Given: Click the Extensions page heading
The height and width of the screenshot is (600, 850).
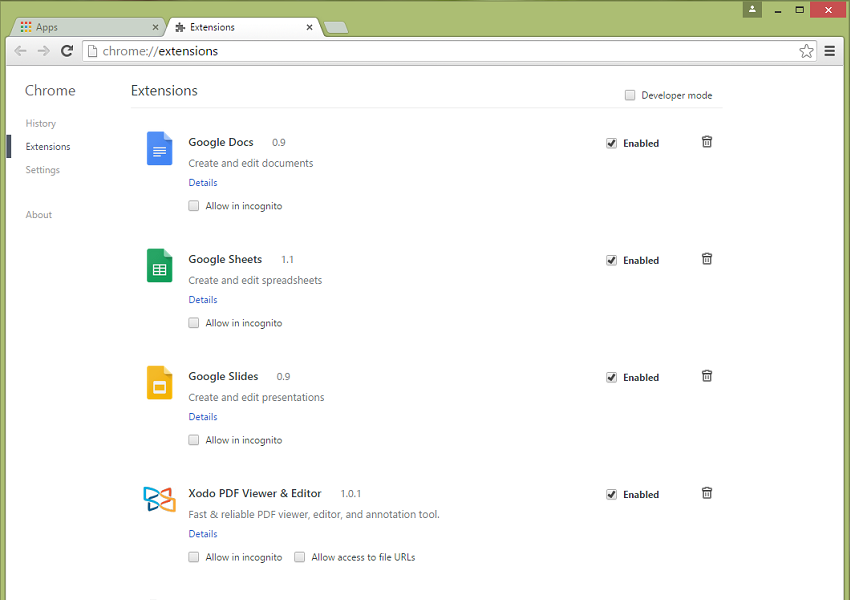Looking at the screenshot, I should pos(164,91).
